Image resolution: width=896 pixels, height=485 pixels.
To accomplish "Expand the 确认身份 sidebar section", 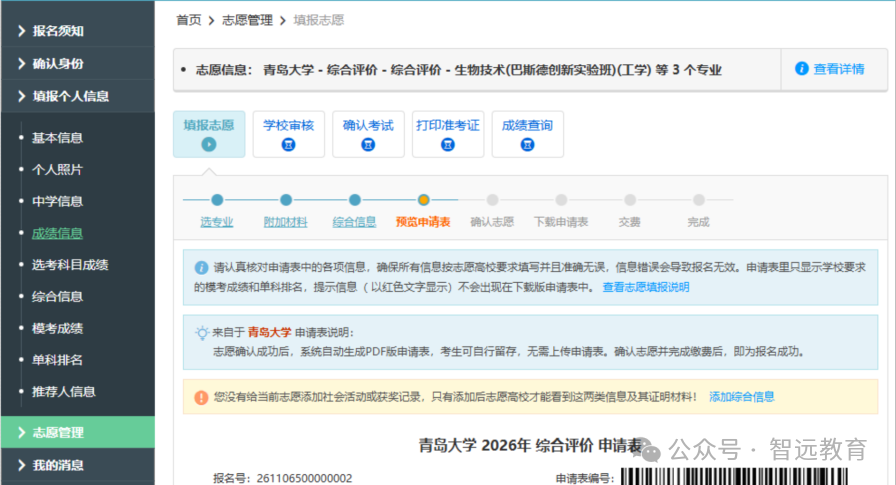I will (x=77, y=63).
